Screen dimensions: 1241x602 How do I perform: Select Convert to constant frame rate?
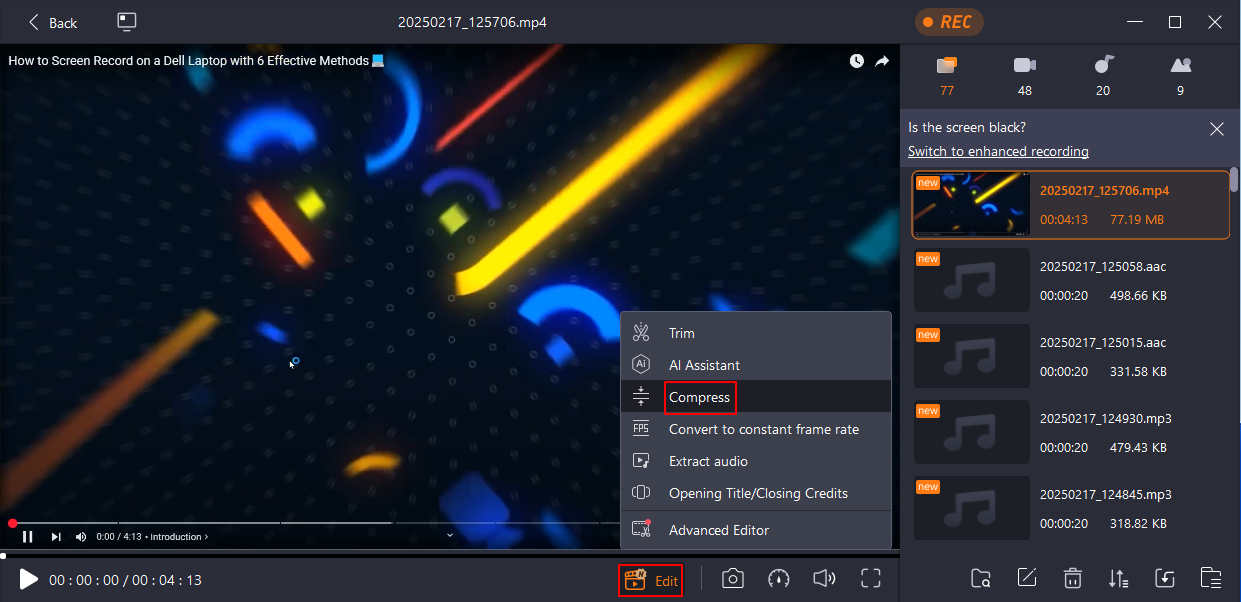(x=756, y=429)
